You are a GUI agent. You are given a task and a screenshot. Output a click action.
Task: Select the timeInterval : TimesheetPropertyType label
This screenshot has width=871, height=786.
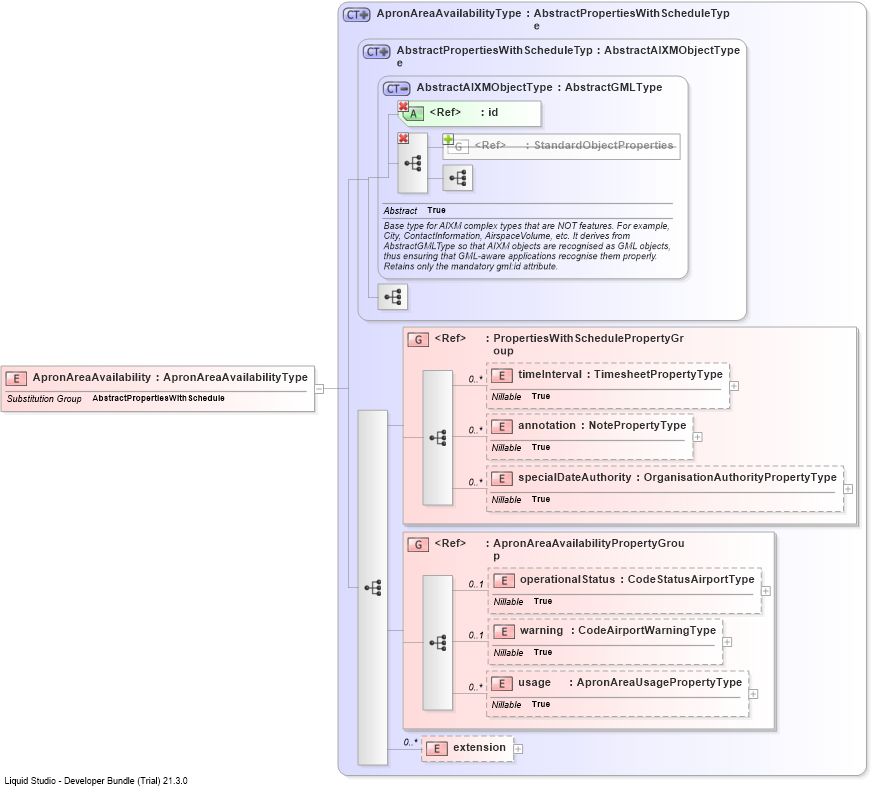620,374
